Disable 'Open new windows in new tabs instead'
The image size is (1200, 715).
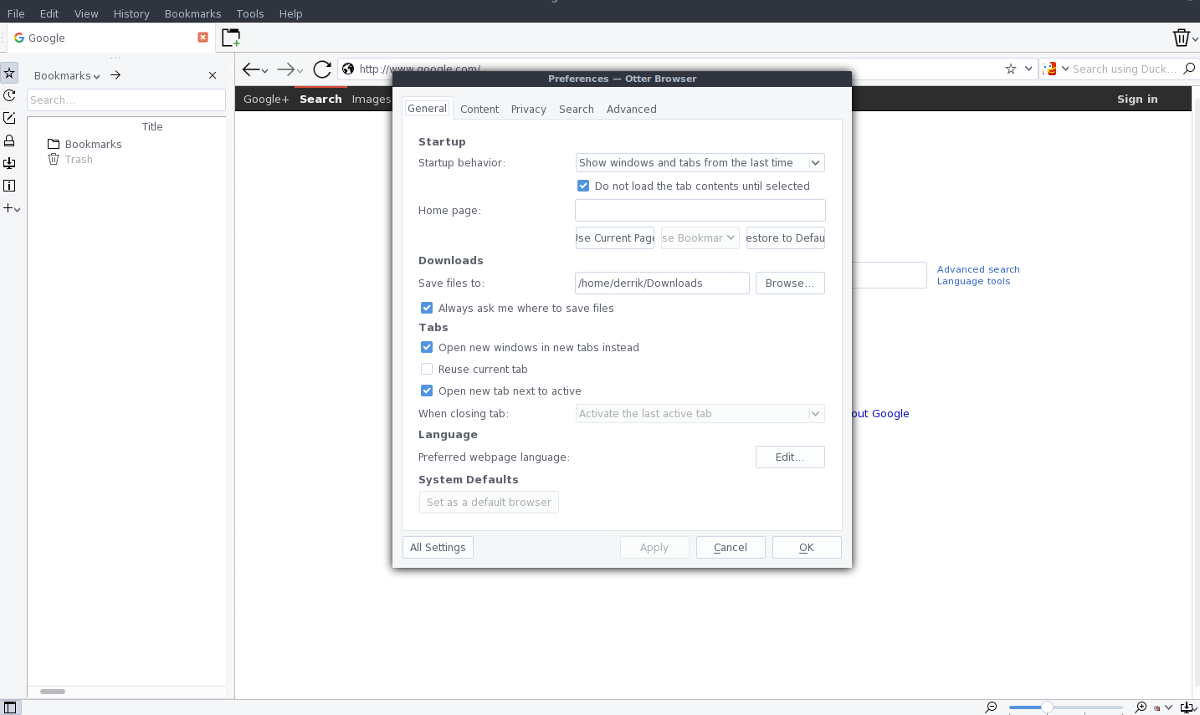[426, 347]
